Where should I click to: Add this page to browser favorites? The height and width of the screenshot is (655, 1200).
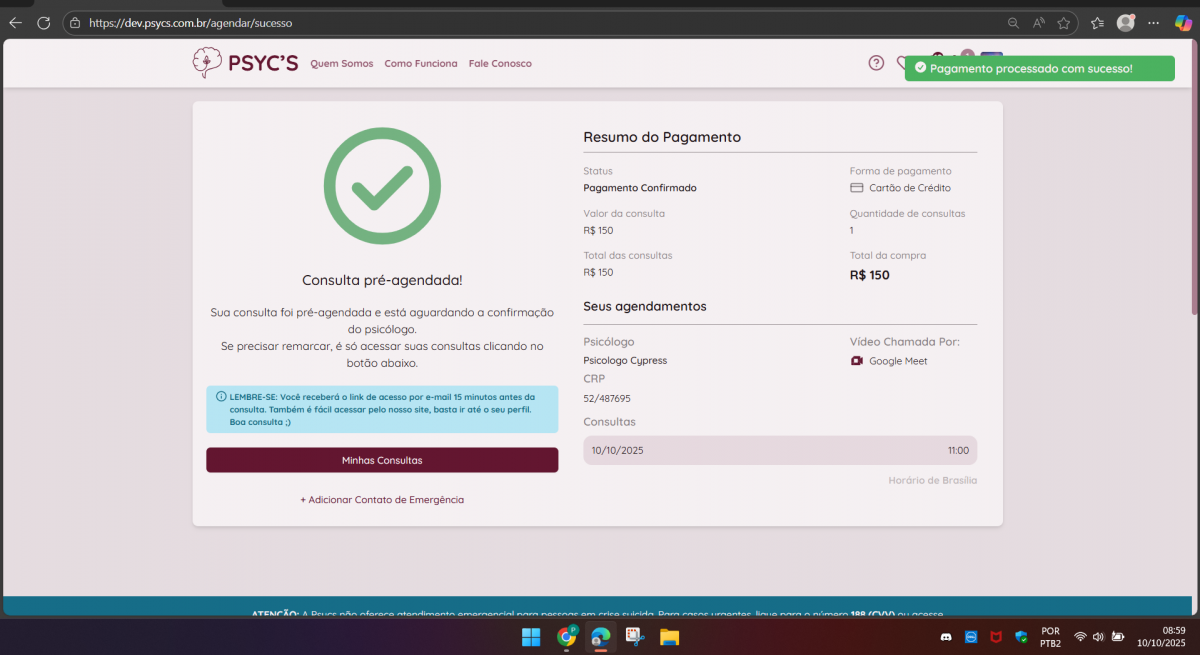[1064, 23]
